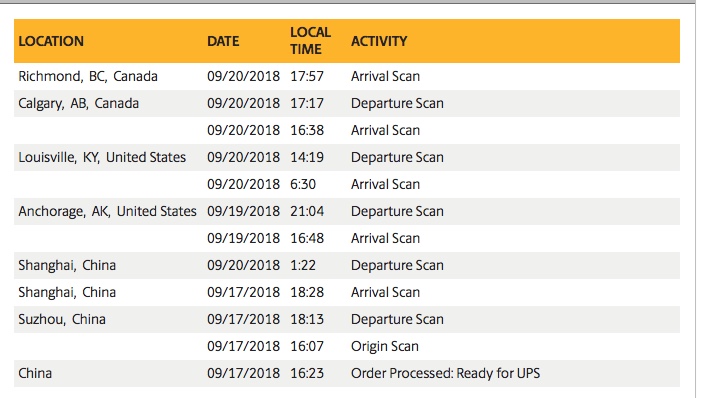
Task: Select the Richmond, BC, Canada location cell
Action: (x=88, y=77)
